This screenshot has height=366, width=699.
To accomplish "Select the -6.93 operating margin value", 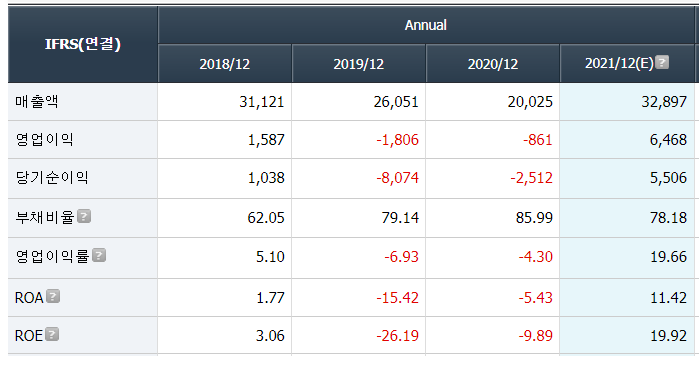I will (x=402, y=257).
